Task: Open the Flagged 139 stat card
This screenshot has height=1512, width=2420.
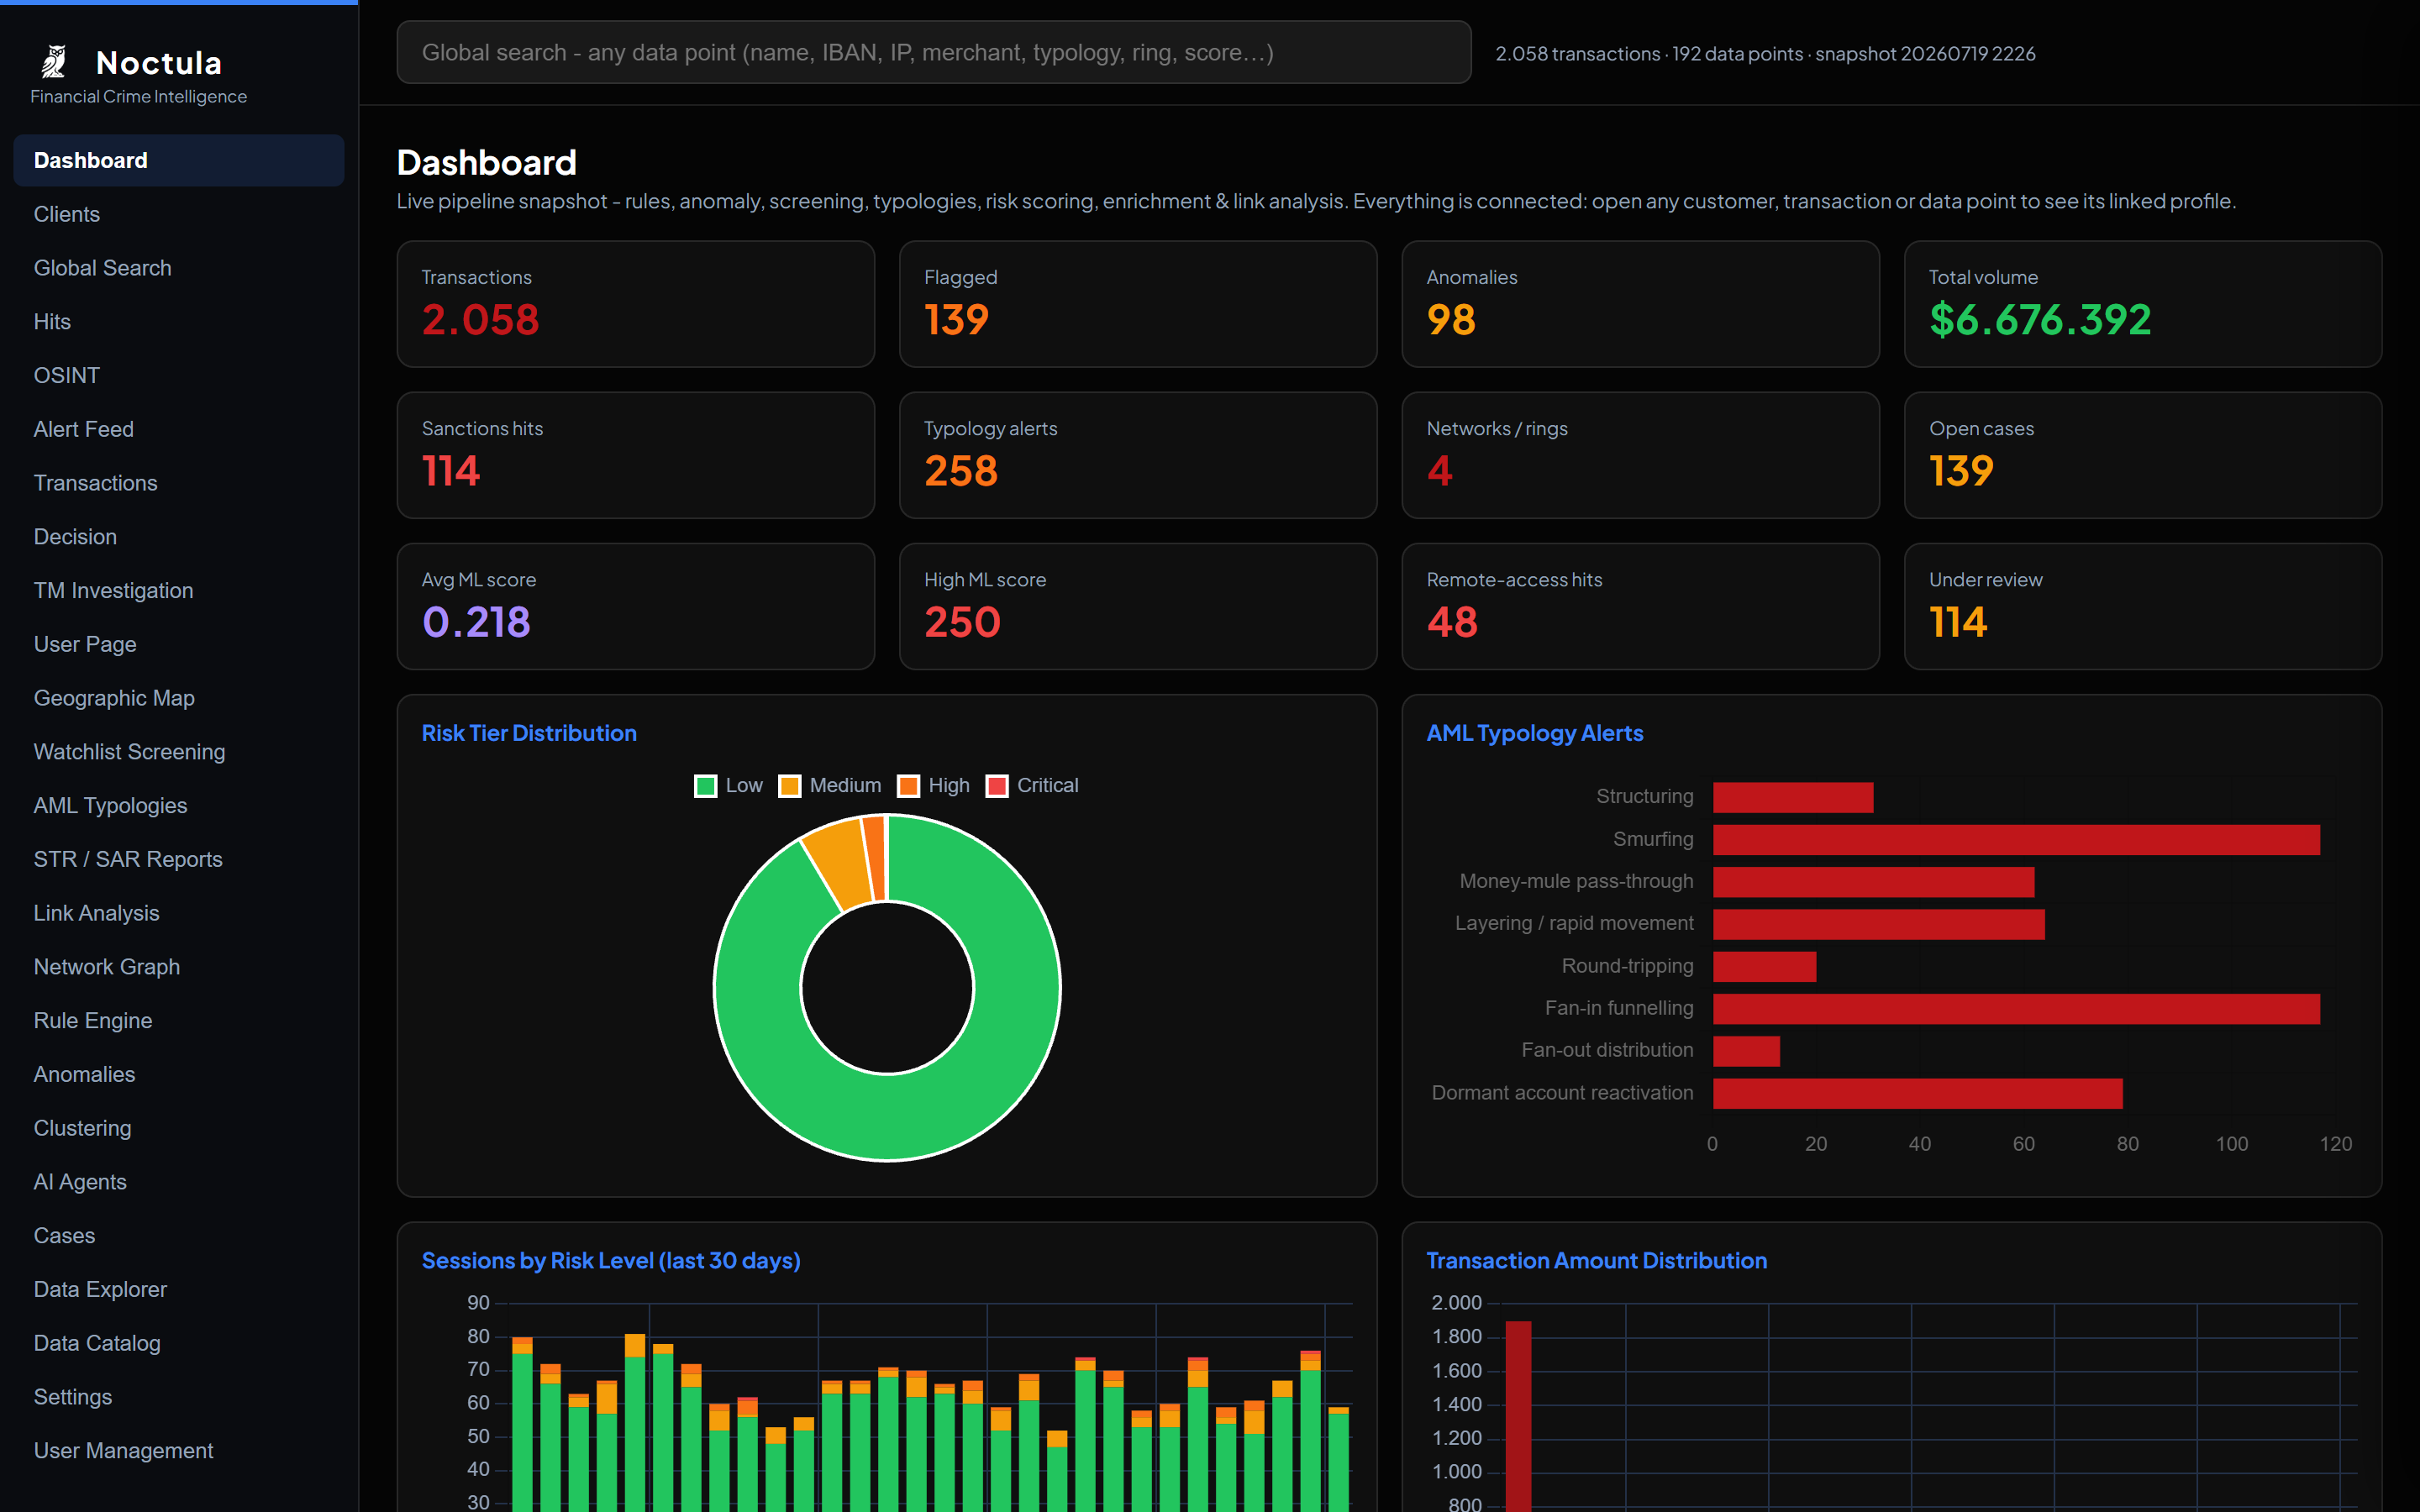Action: click(x=1138, y=304)
